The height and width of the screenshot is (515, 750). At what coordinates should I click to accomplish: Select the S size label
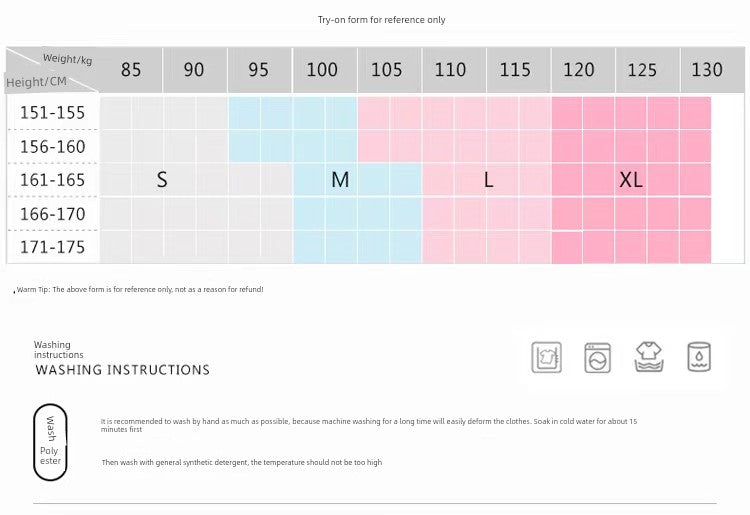(162, 180)
